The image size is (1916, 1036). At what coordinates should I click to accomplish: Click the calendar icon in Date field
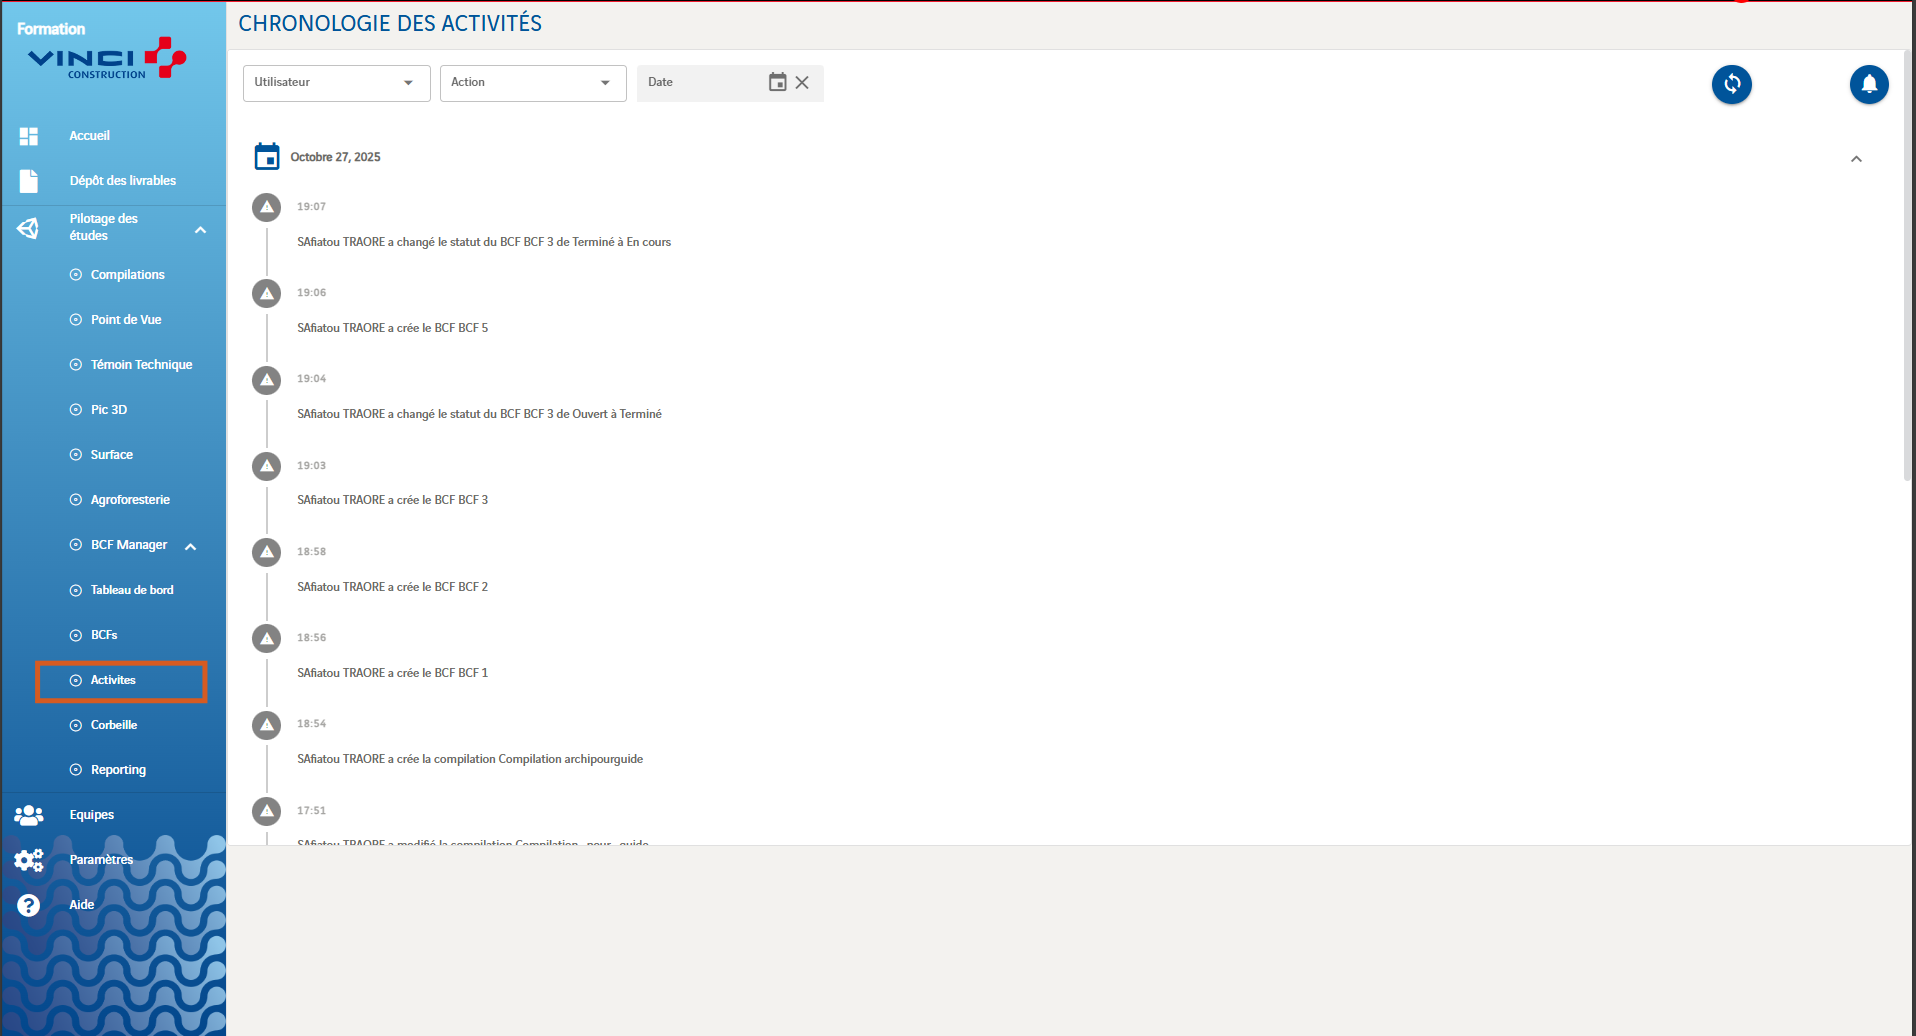[777, 82]
